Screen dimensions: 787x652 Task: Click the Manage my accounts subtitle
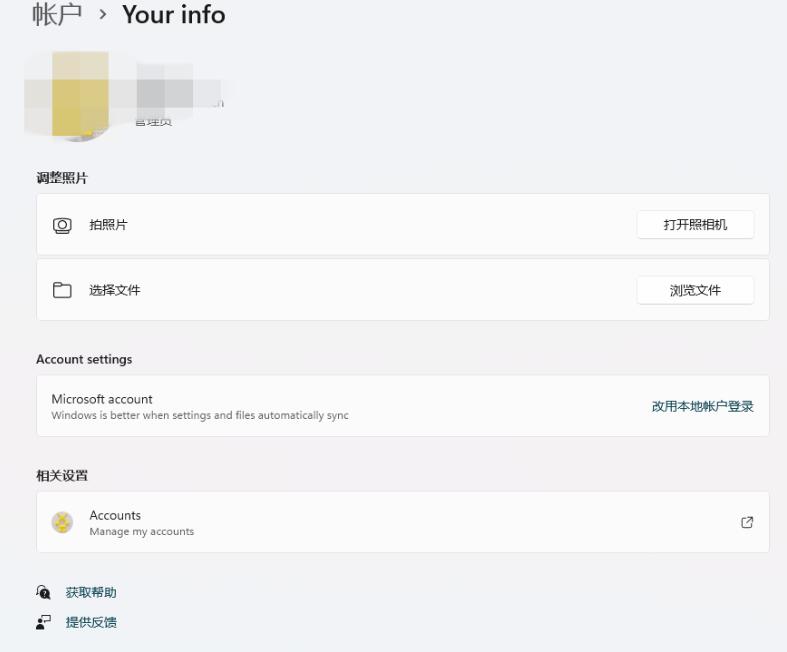[x=141, y=532]
